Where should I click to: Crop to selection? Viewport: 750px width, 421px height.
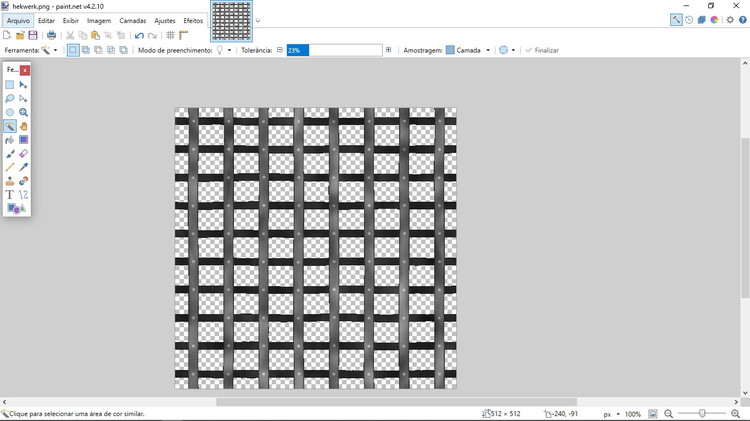point(108,35)
